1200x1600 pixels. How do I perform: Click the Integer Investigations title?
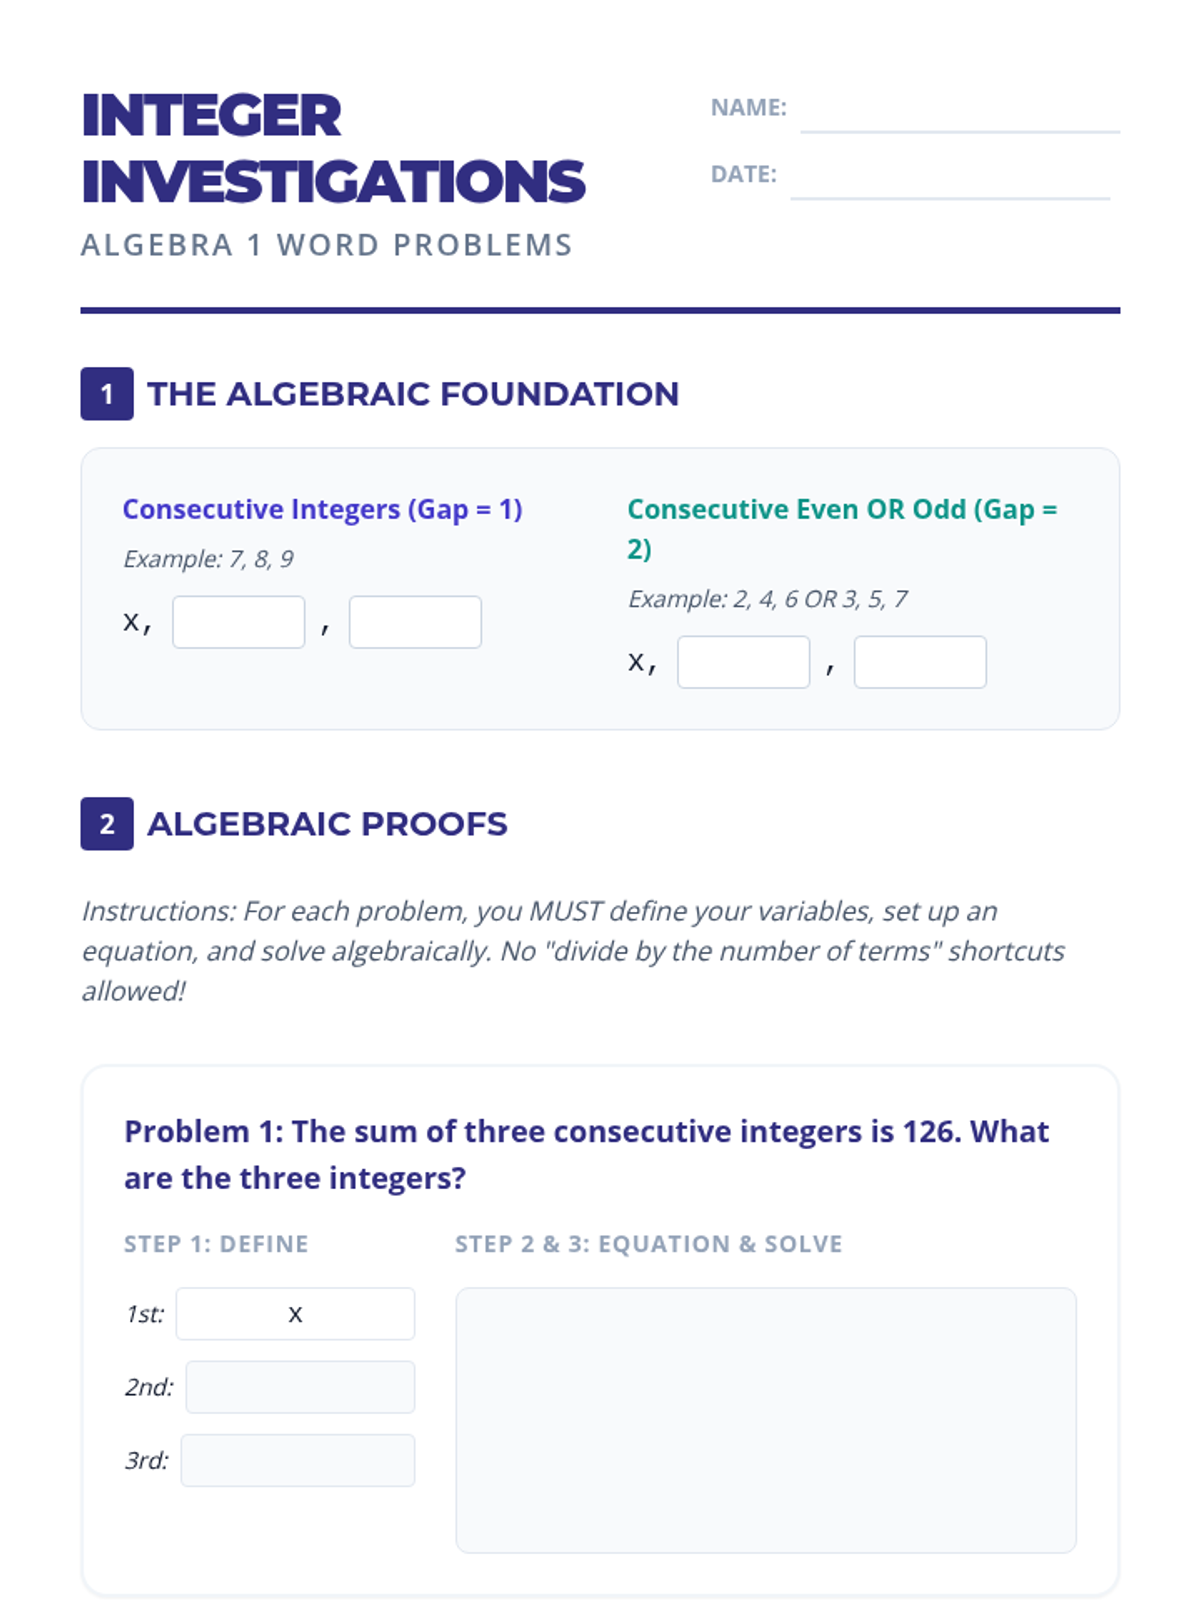tap(332, 148)
